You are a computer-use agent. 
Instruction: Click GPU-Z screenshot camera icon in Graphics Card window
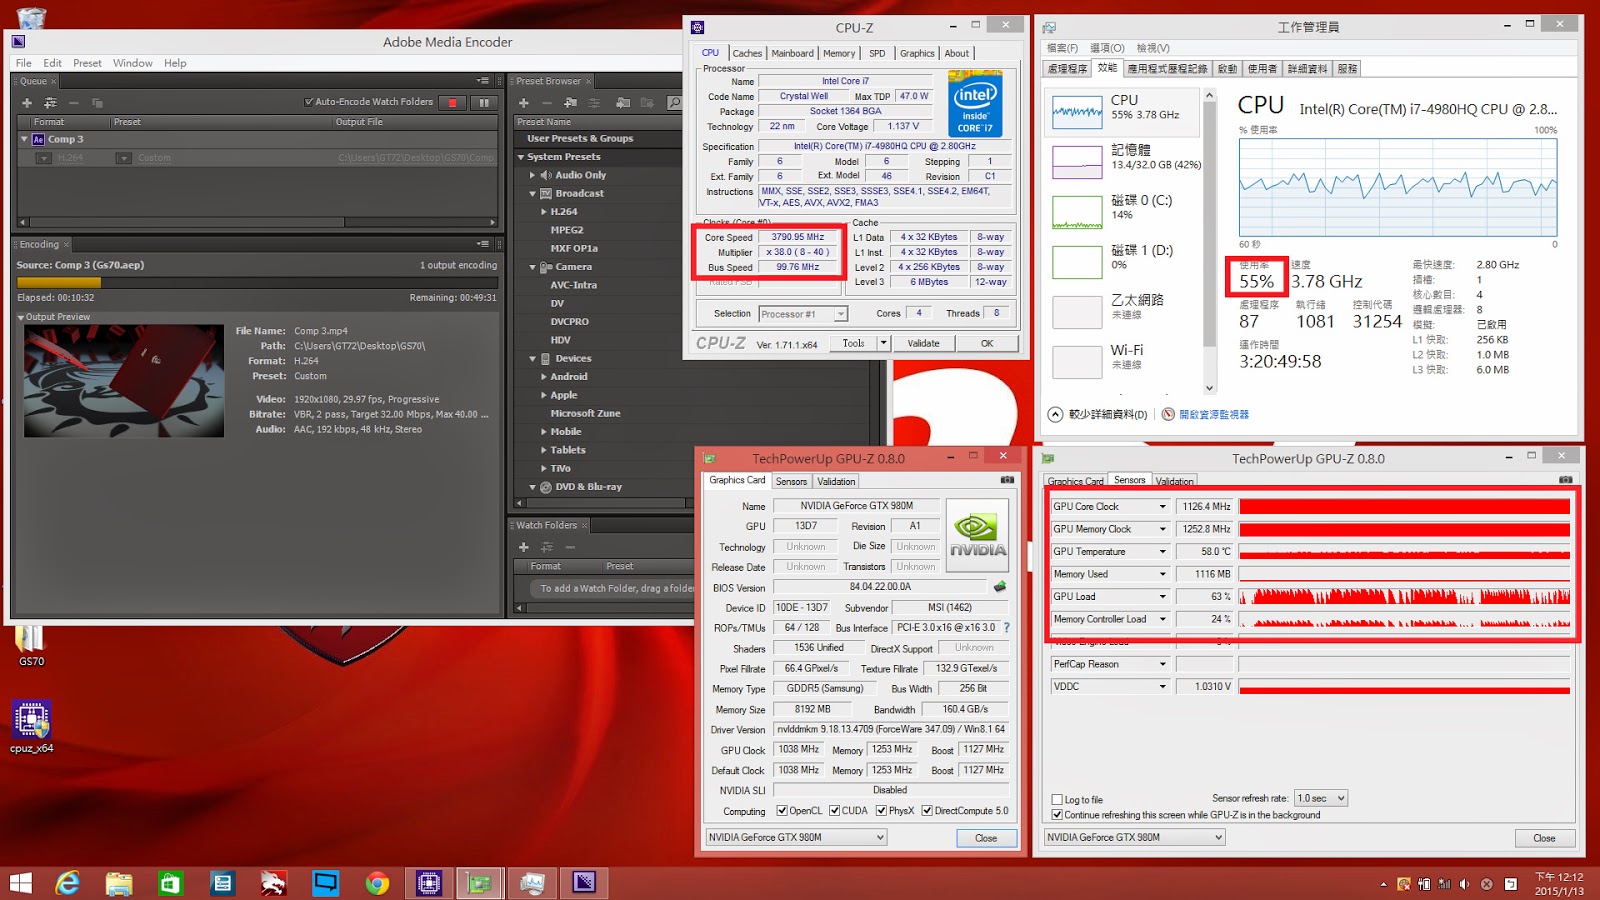coord(1007,480)
